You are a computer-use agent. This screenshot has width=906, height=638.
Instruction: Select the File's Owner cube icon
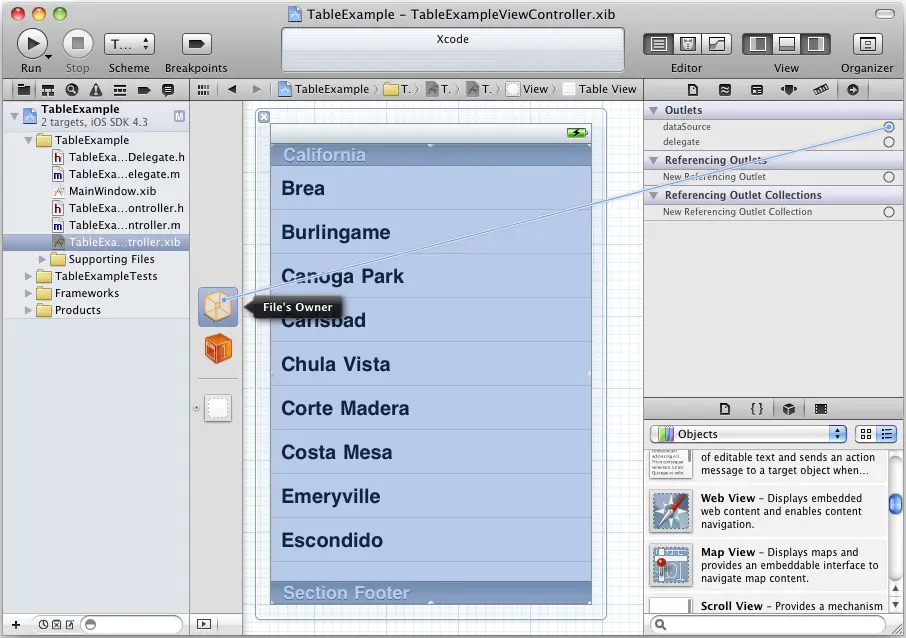point(218,307)
